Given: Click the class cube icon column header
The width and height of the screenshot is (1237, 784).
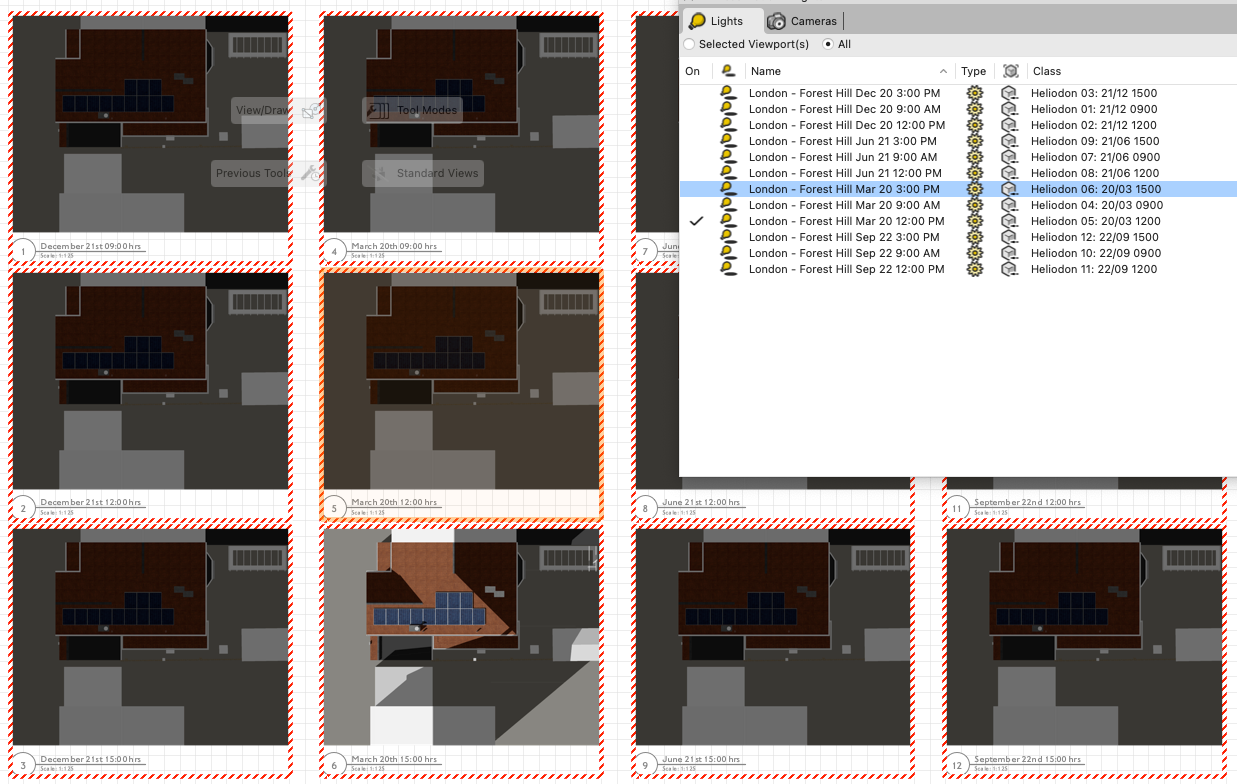Looking at the screenshot, I should pos(1011,71).
